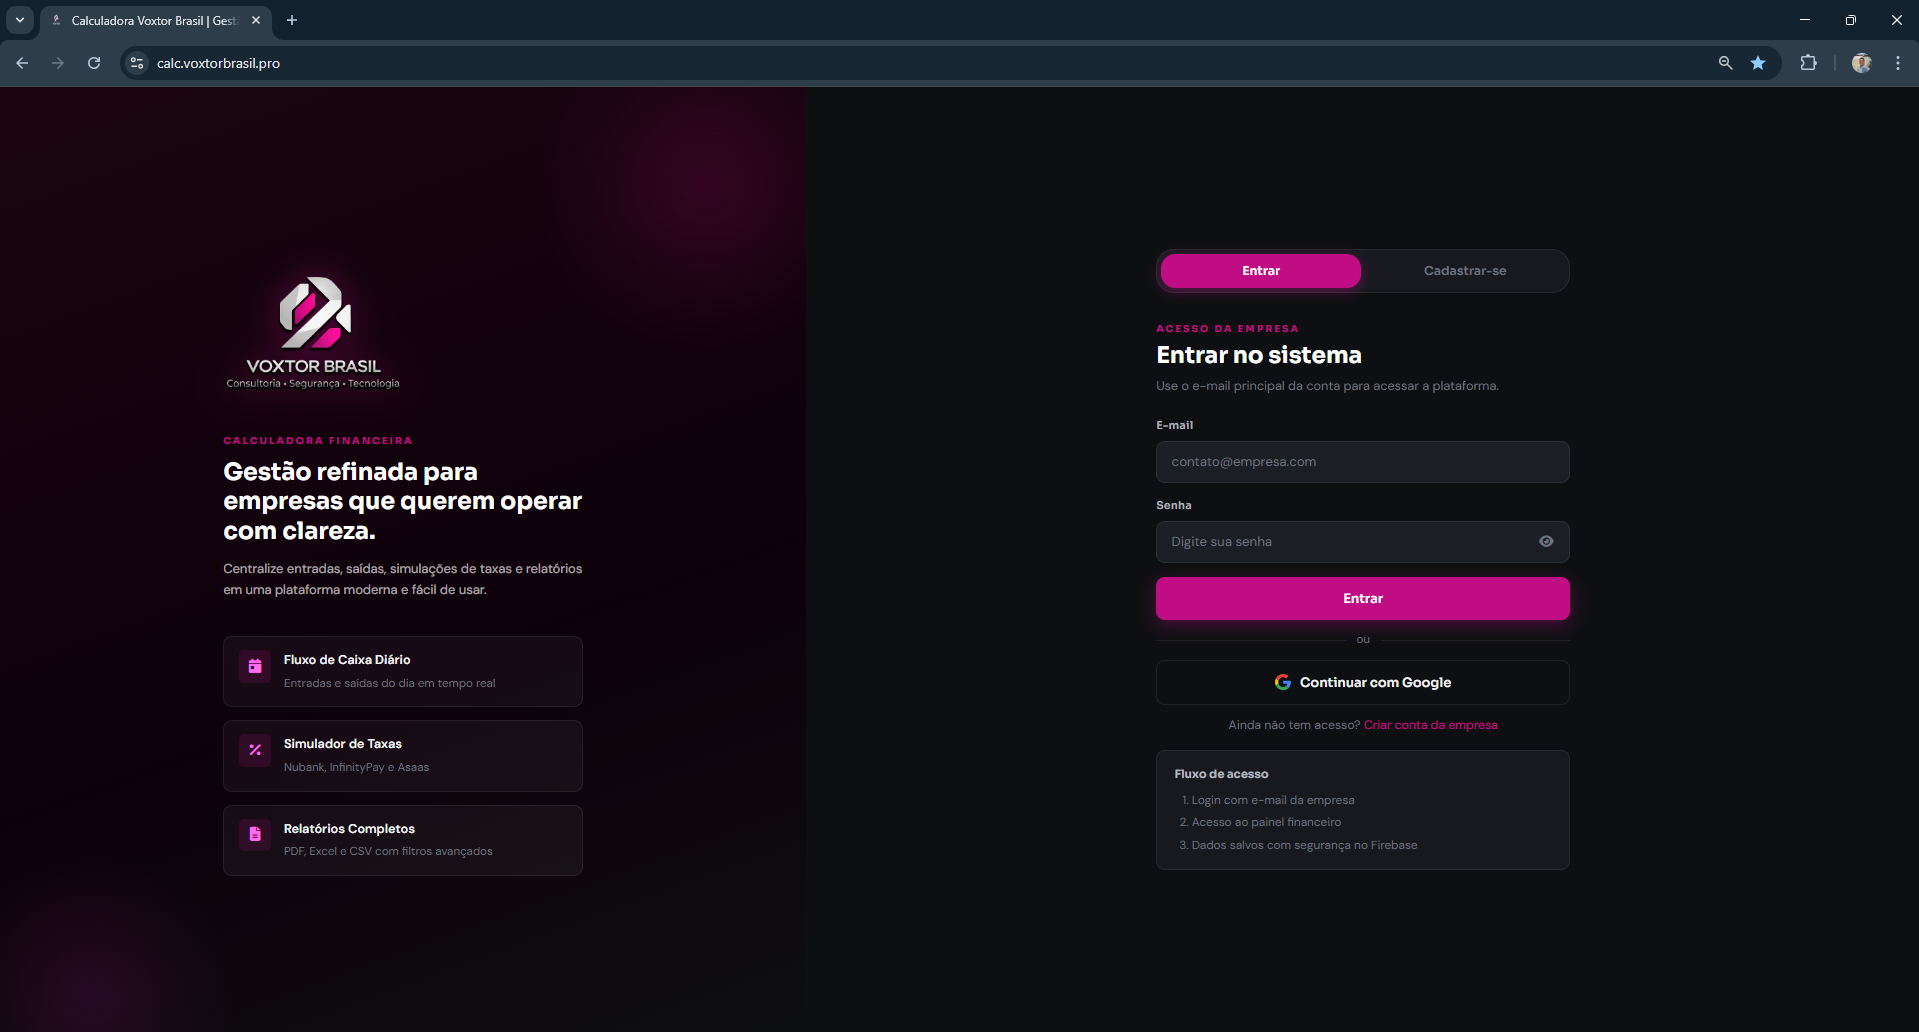Expand the site information icon in the address bar
The height and width of the screenshot is (1032, 1919).
tap(136, 63)
